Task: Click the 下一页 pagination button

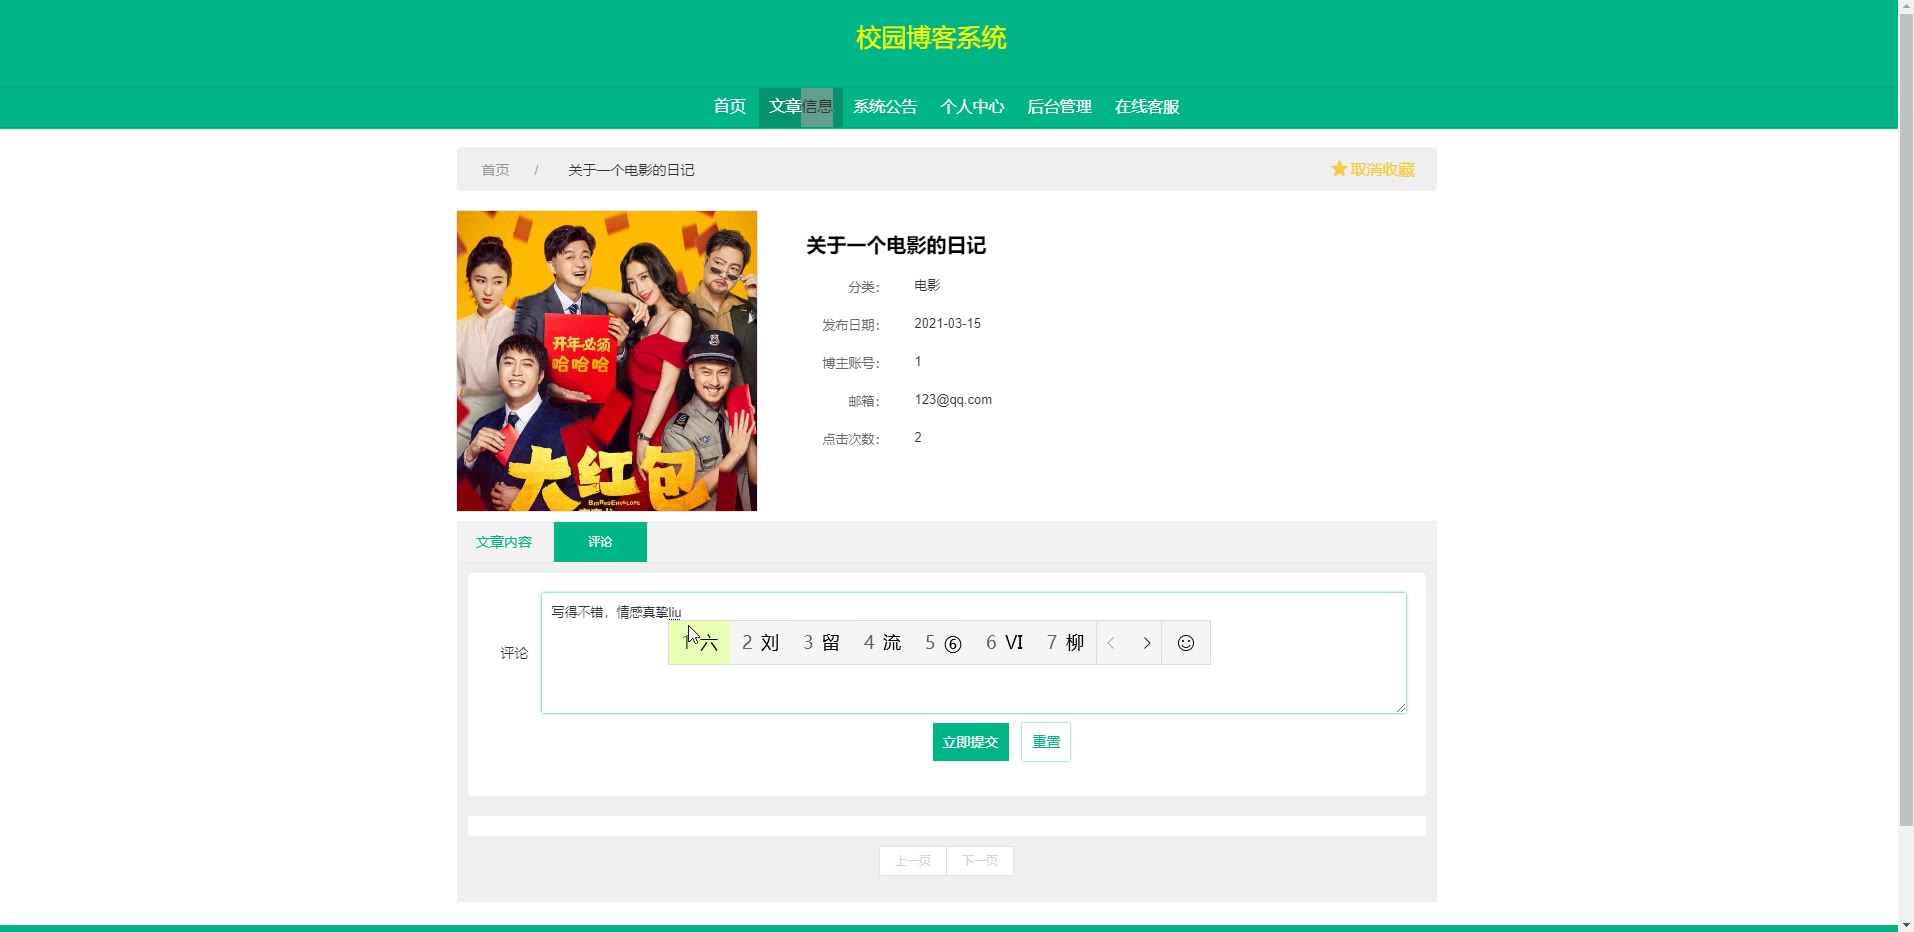Action: point(980,861)
